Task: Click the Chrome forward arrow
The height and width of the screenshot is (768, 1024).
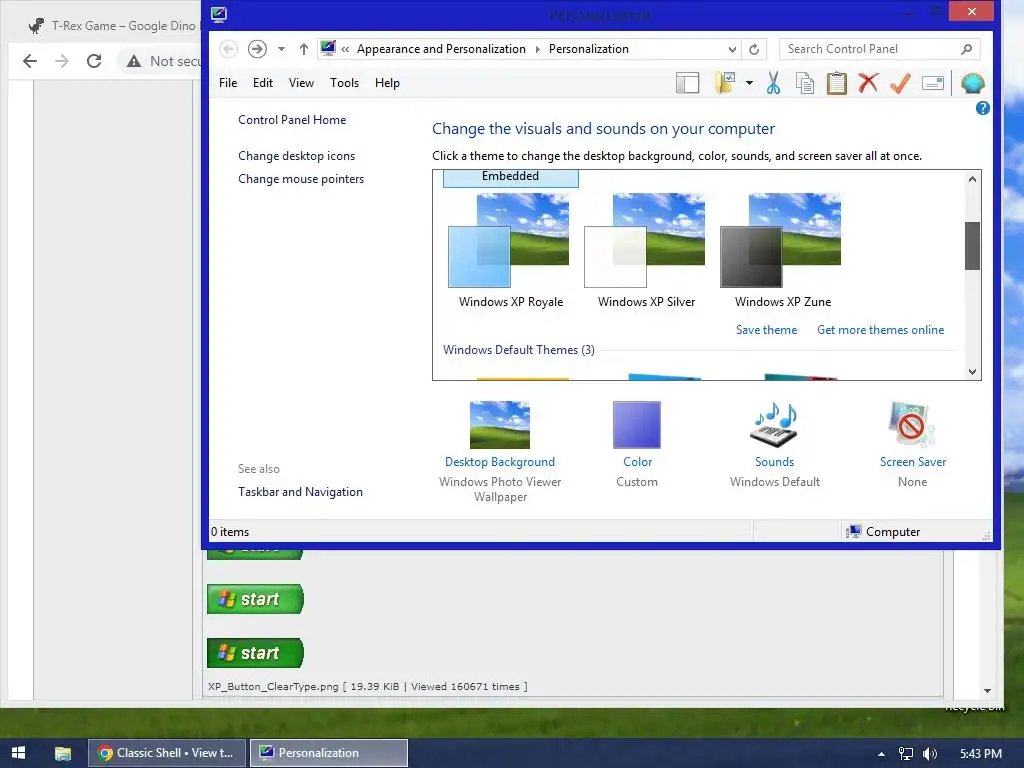Action: point(62,61)
